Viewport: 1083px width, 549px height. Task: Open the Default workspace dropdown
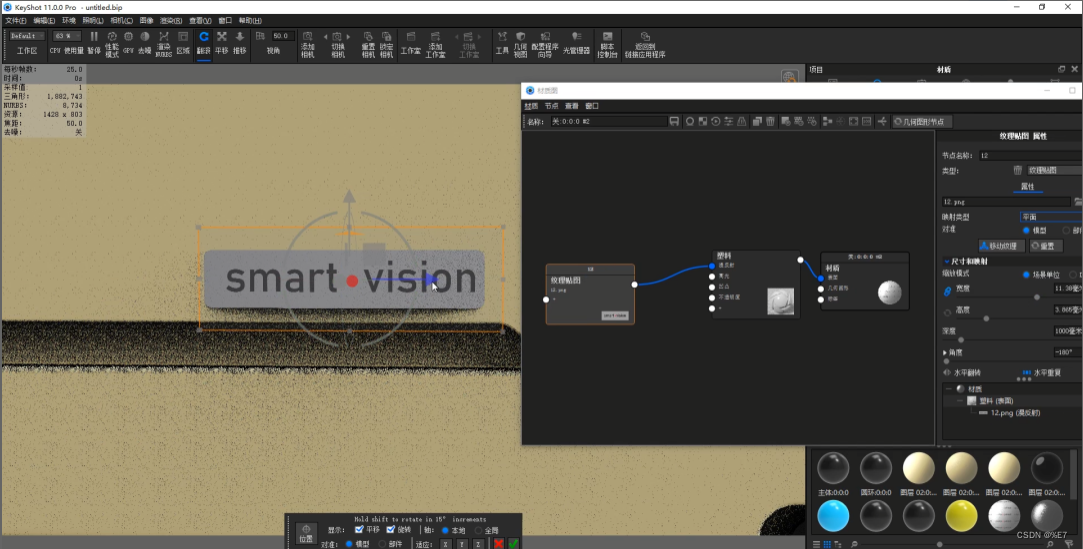pos(27,36)
